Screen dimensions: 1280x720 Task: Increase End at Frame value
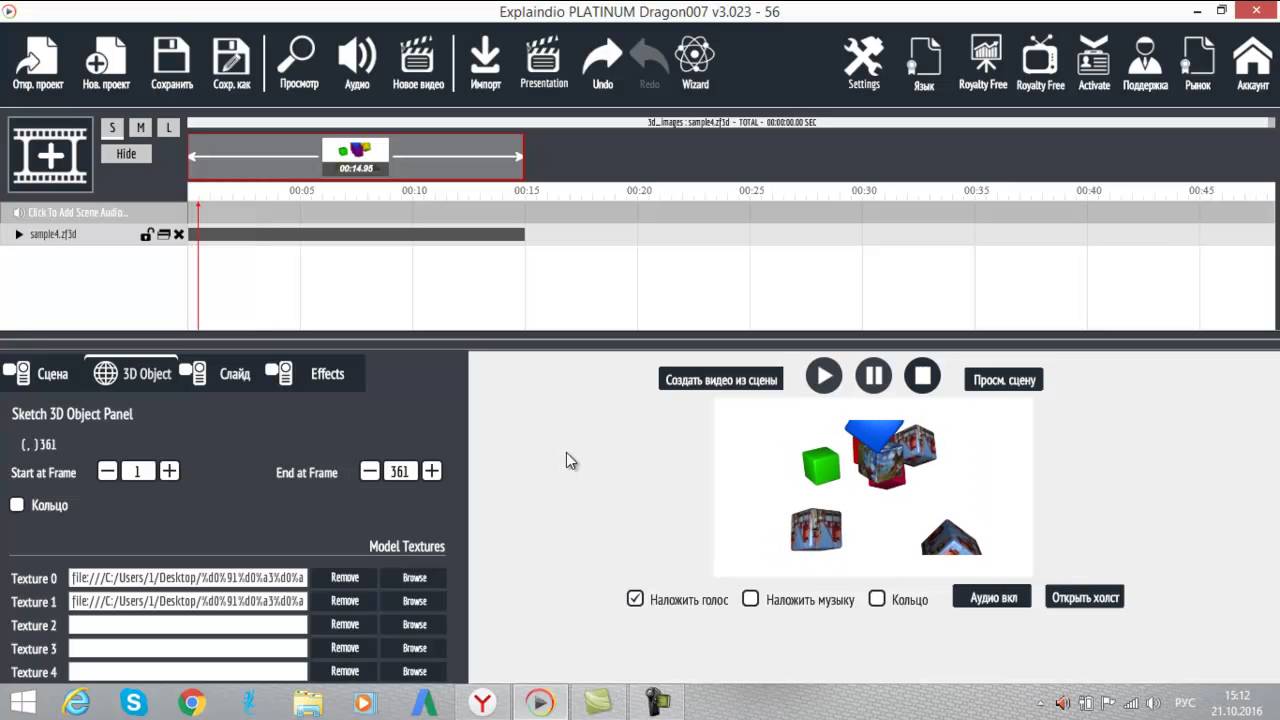coord(432,471)
